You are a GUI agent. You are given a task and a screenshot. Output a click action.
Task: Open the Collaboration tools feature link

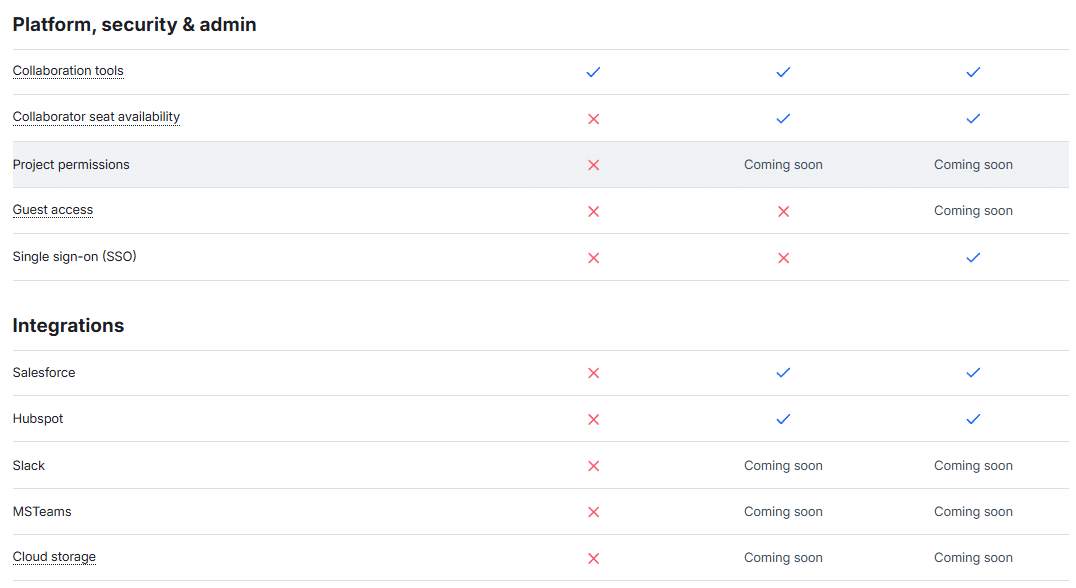(x=68, y=71)
